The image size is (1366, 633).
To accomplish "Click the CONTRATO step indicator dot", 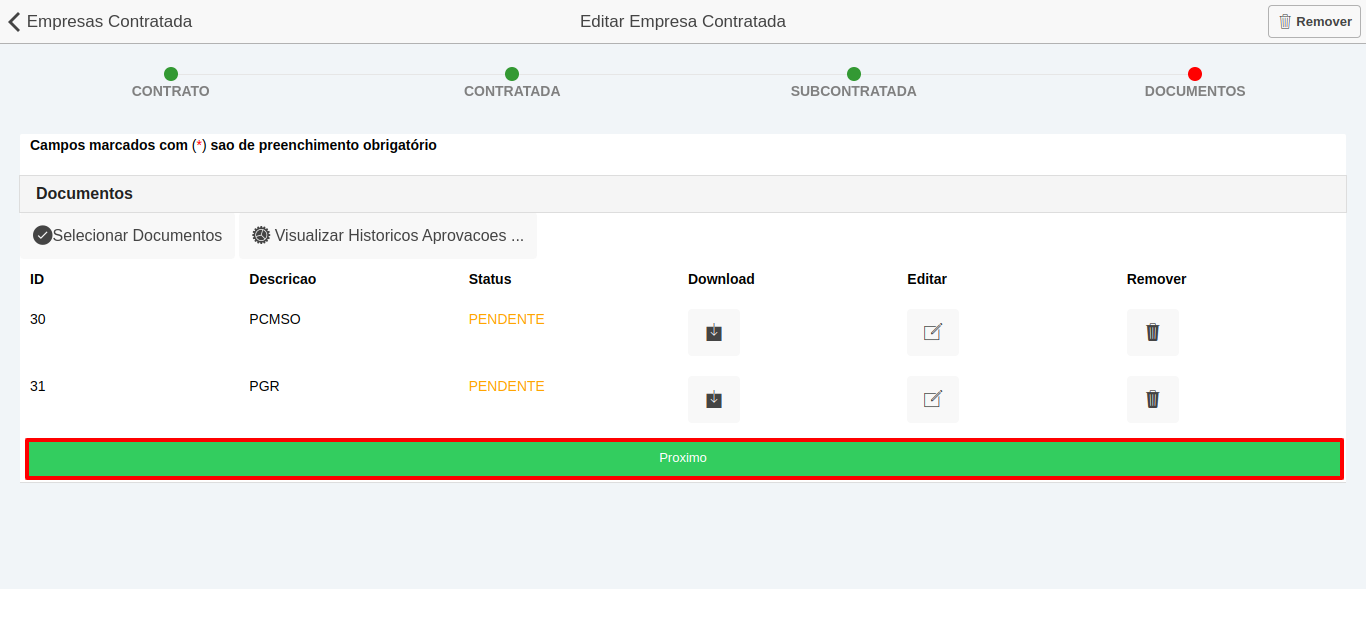I will pos(170,73).
